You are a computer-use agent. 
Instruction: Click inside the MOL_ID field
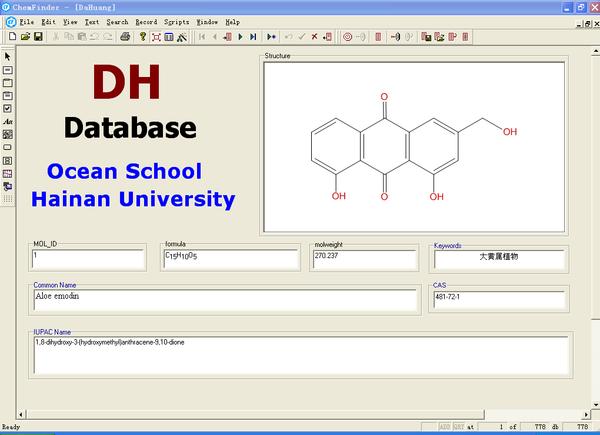coord(88,259)
